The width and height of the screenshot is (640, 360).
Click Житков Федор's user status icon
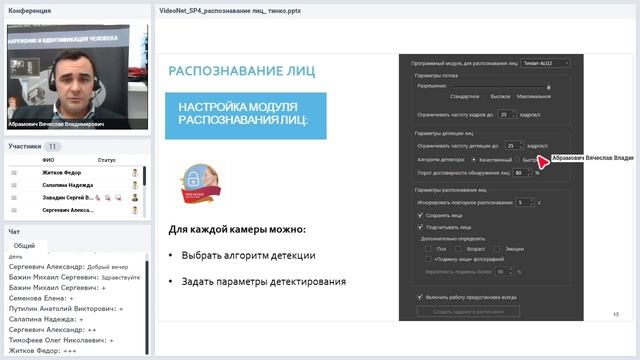pos(135,173)
